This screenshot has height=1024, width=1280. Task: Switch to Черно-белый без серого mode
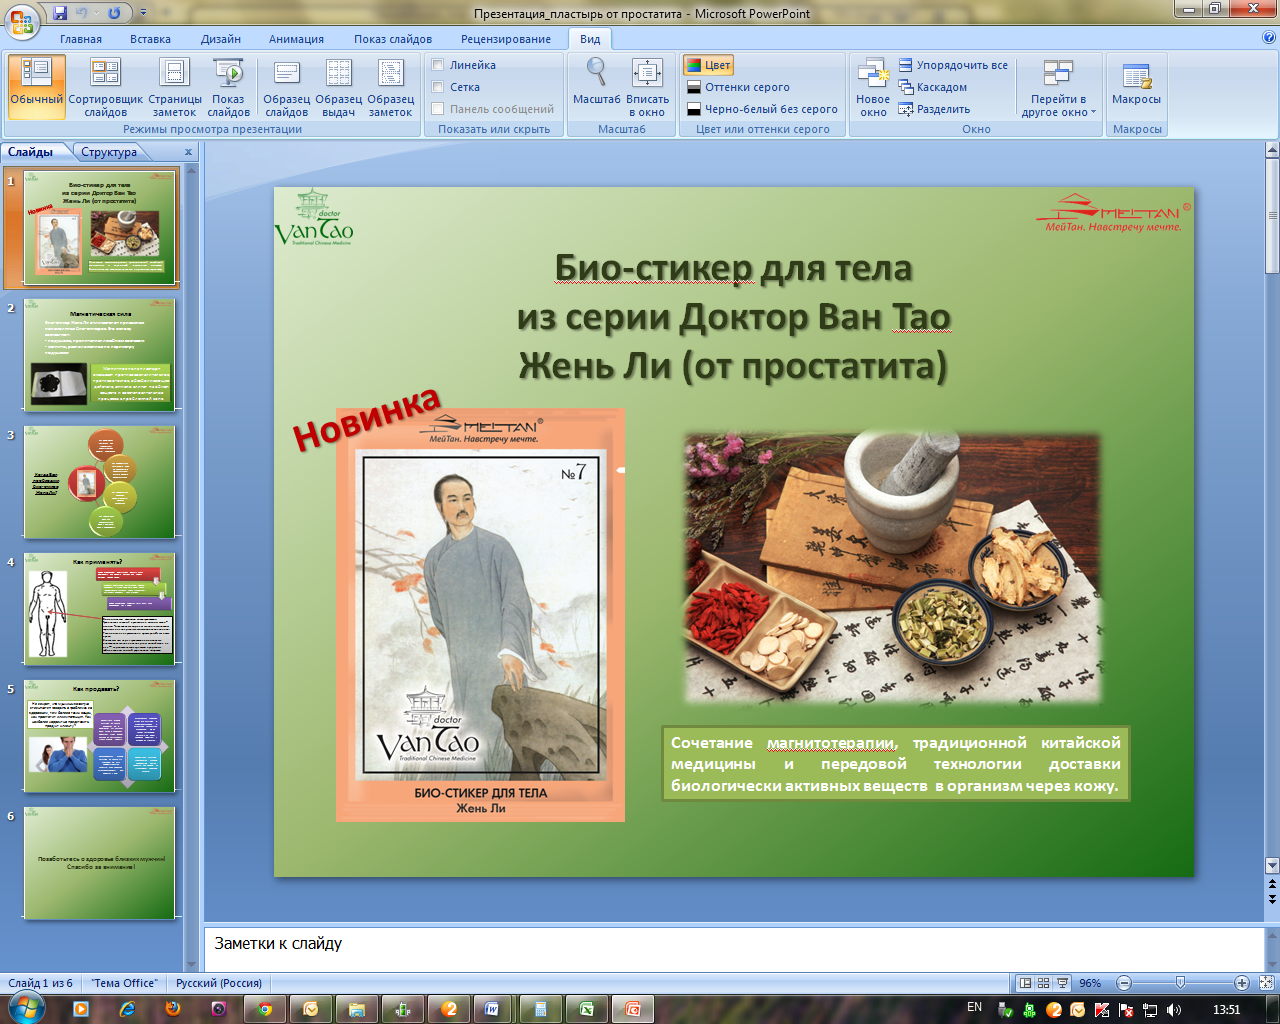762,109
